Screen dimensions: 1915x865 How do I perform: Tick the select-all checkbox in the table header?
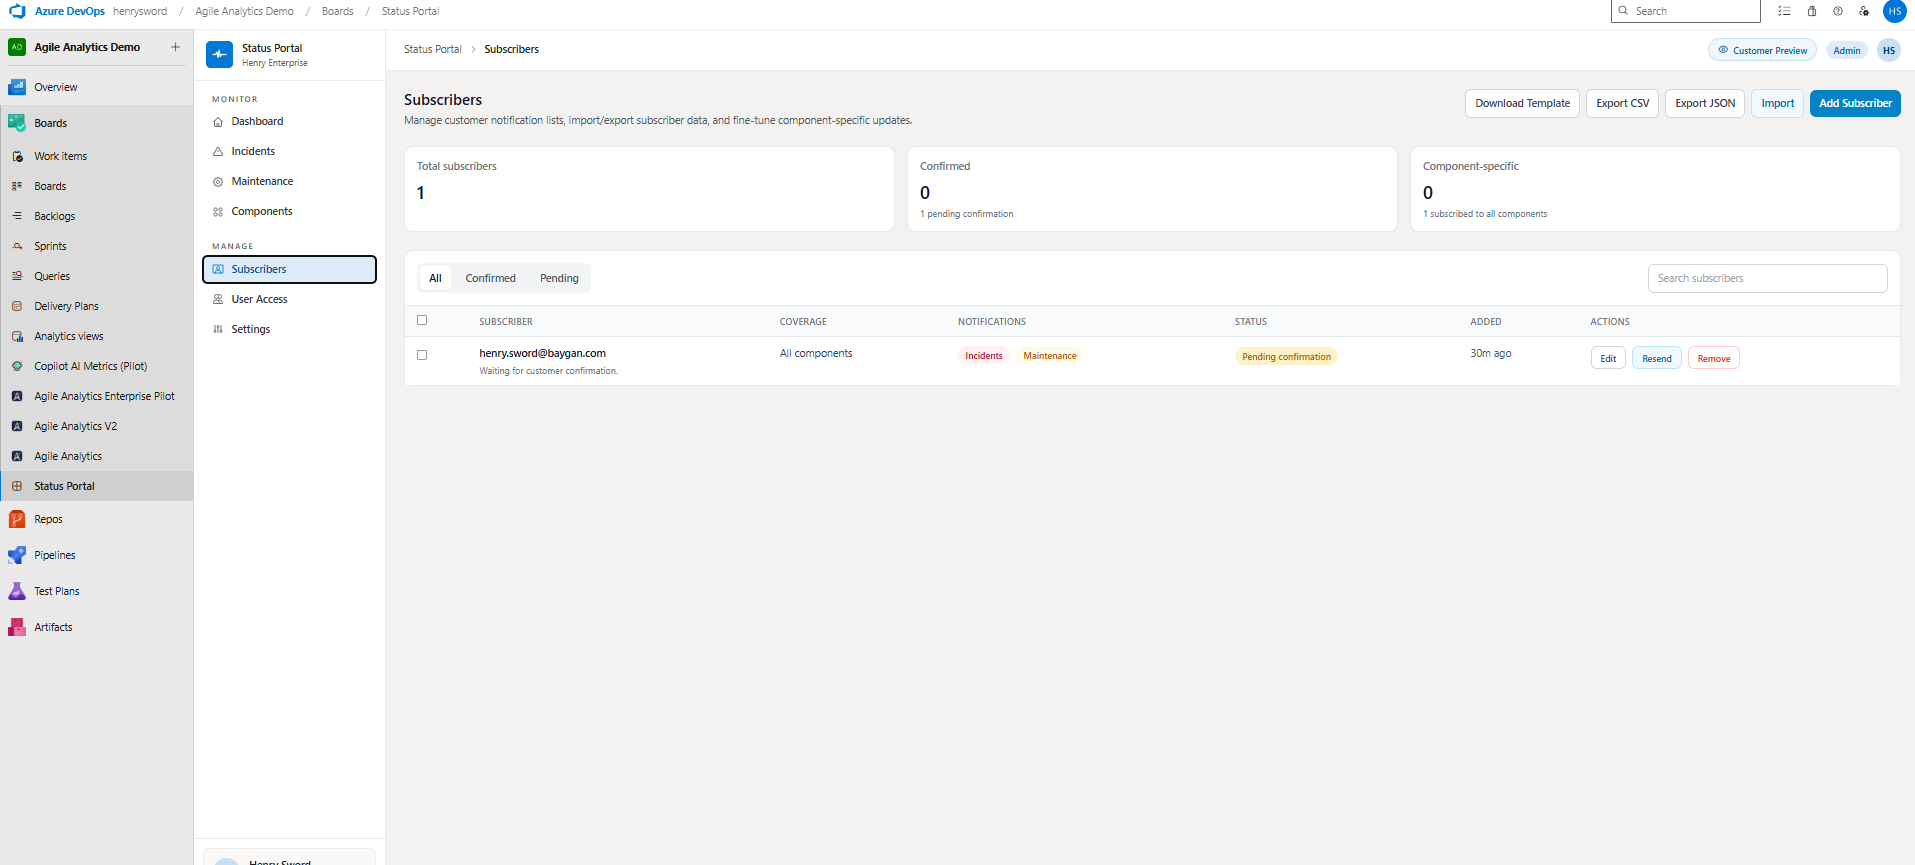tap(422, 320)
